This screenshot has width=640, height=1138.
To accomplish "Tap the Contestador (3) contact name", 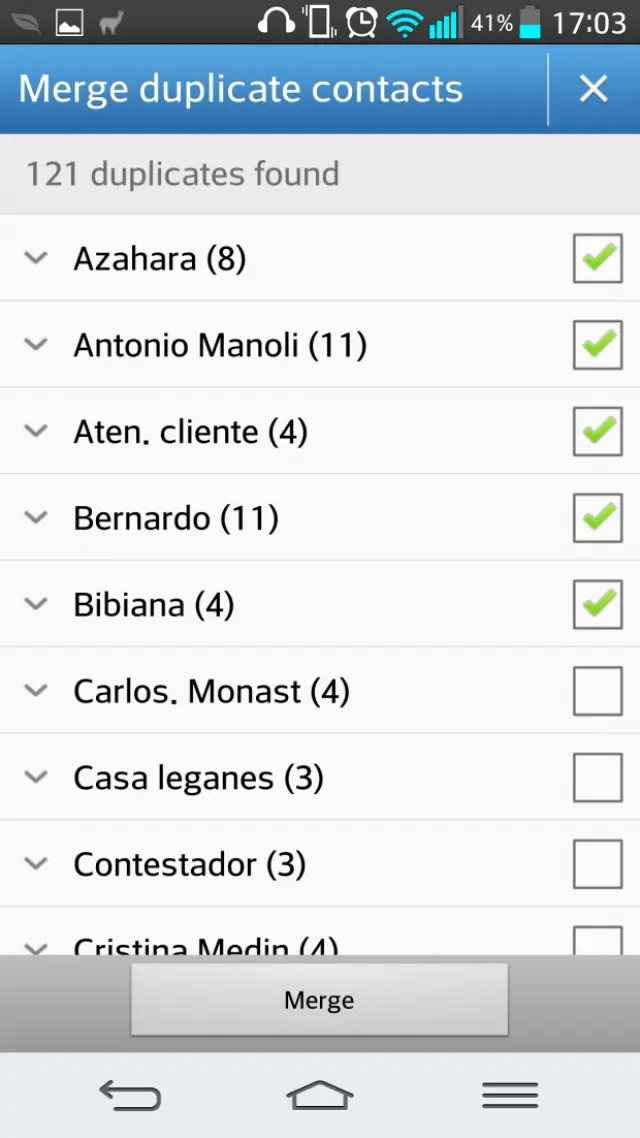I will 189,864.
